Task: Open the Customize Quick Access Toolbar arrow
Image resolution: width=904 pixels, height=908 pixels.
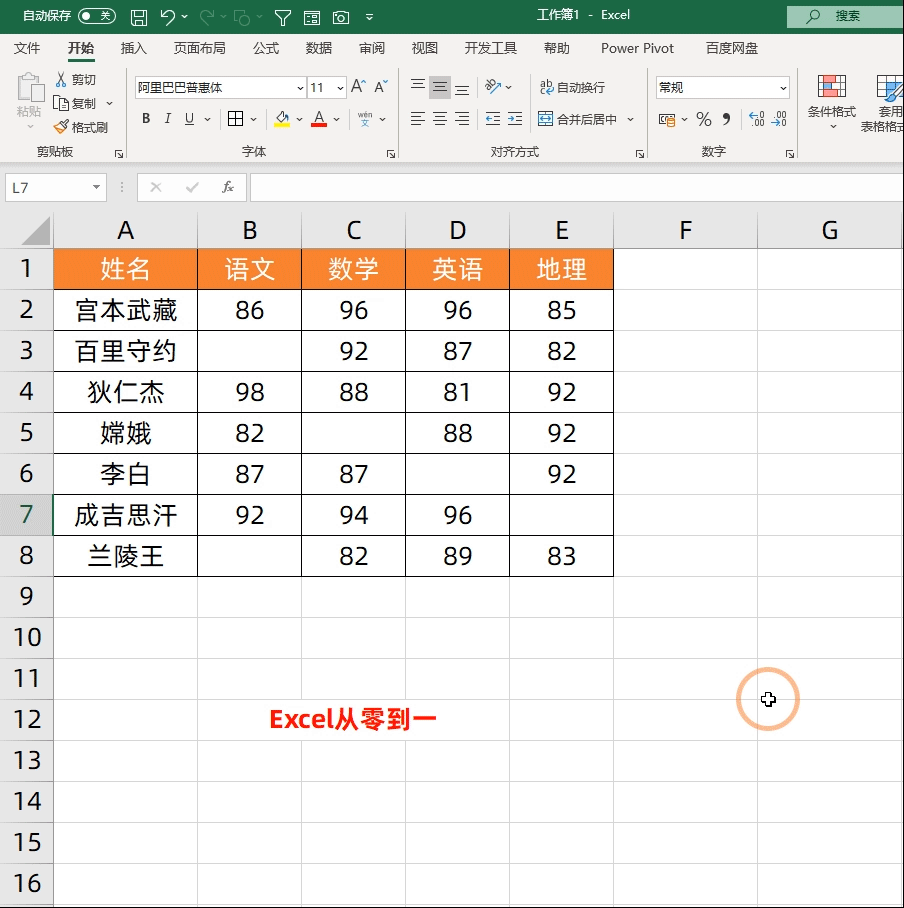Action: tap(369, 17)
